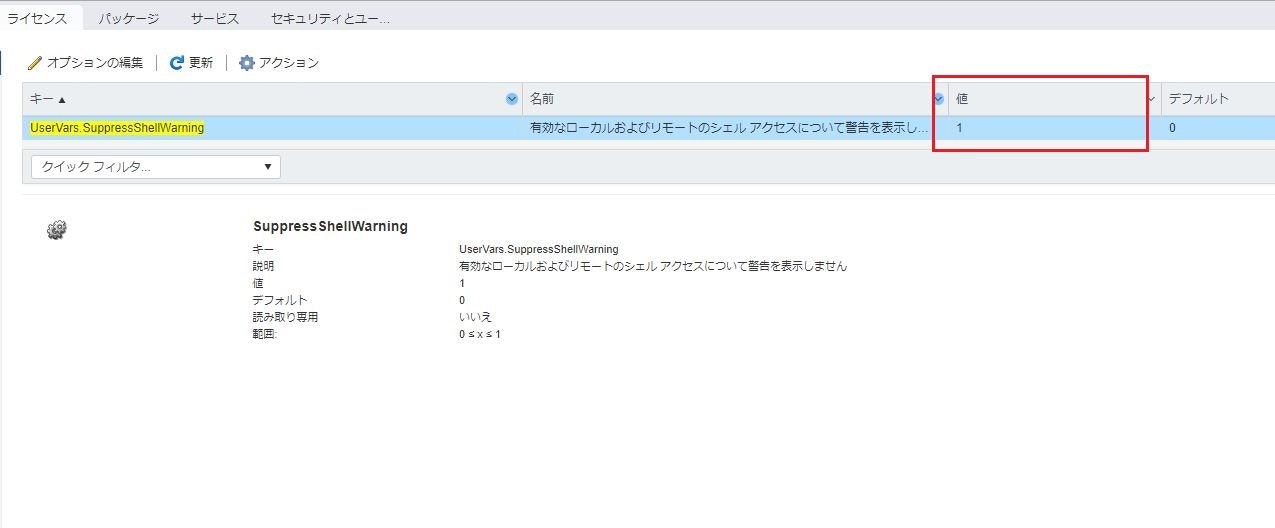The image size is (1275, 528).
Task: Switch to the ライセンス tab
Action: coord(39,18)
